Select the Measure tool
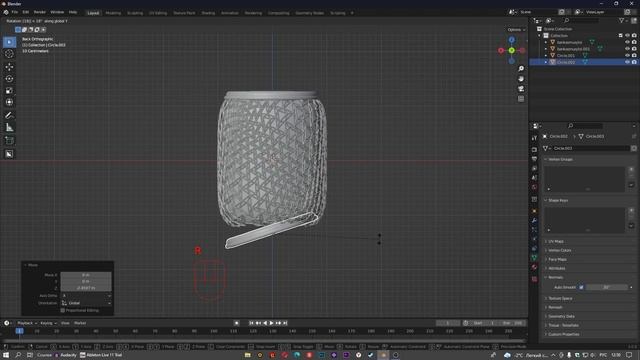This screenshot has height=360, width=640. coord(9,128)
